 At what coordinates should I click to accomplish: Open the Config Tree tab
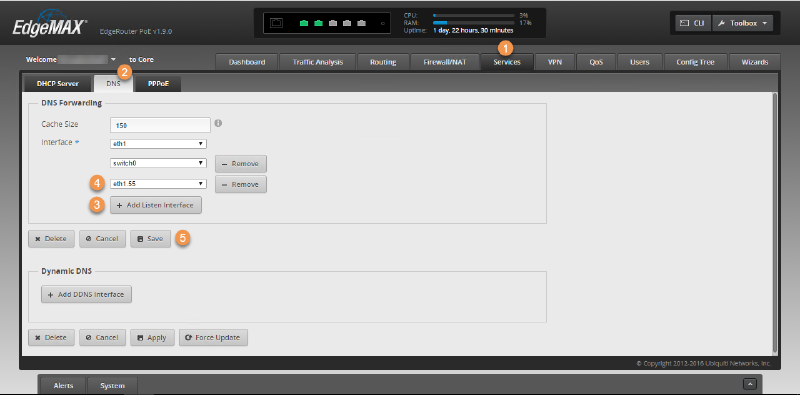[x=695, y=62]
